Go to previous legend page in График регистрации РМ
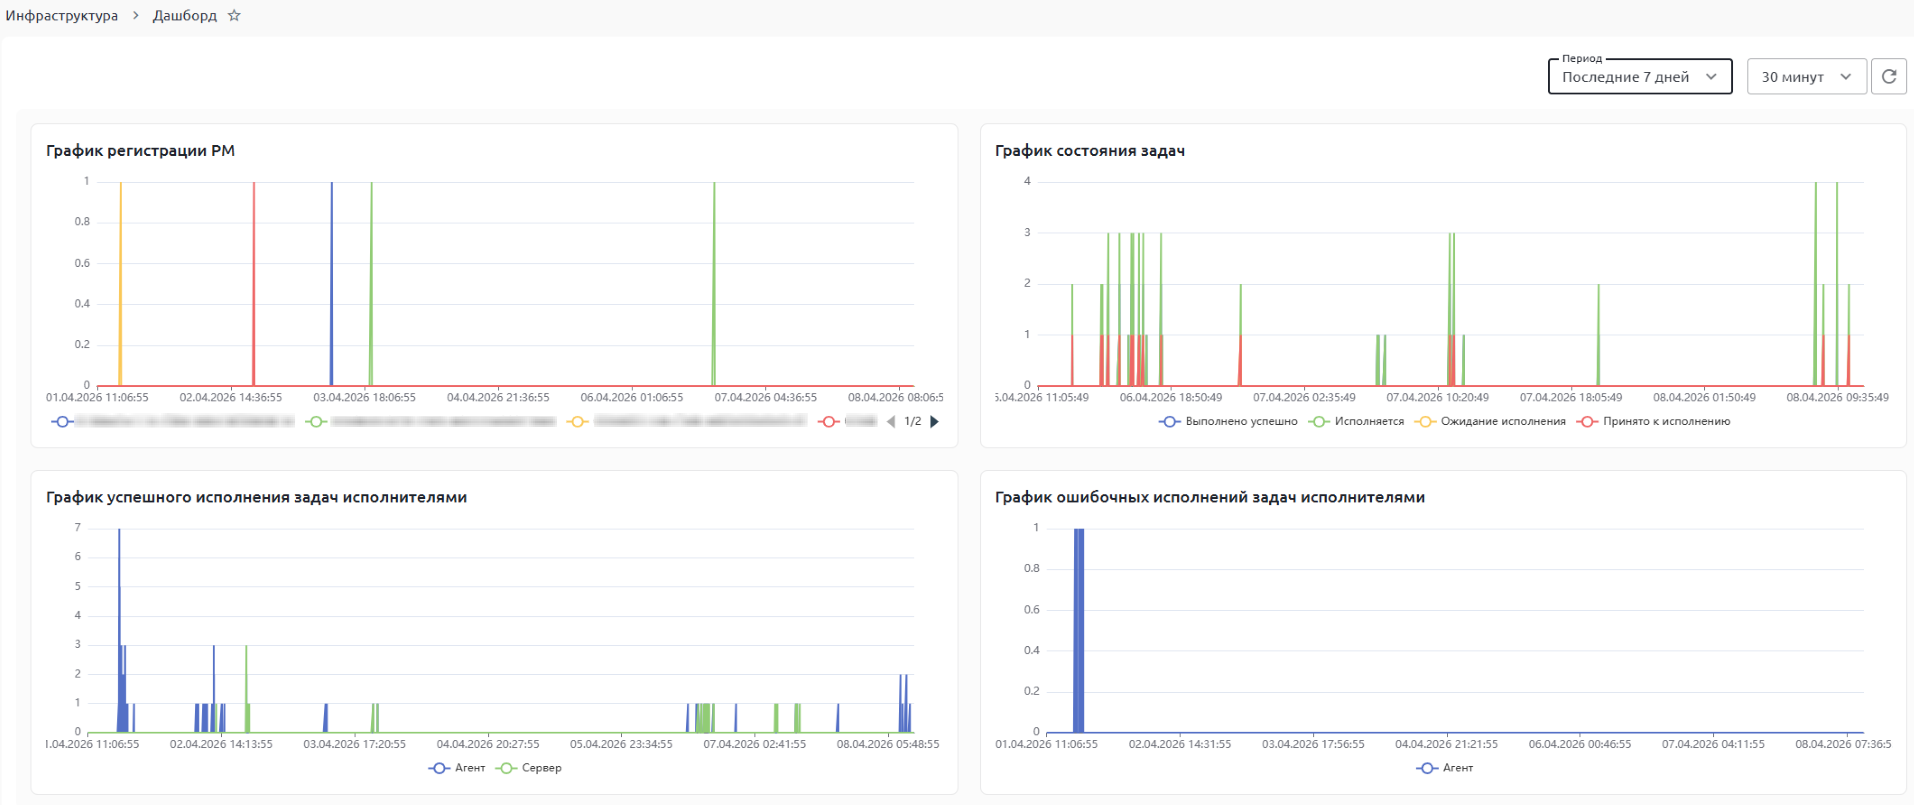Image resolution: width=1914 pixels, height=805 pixels. click(891, 422)
